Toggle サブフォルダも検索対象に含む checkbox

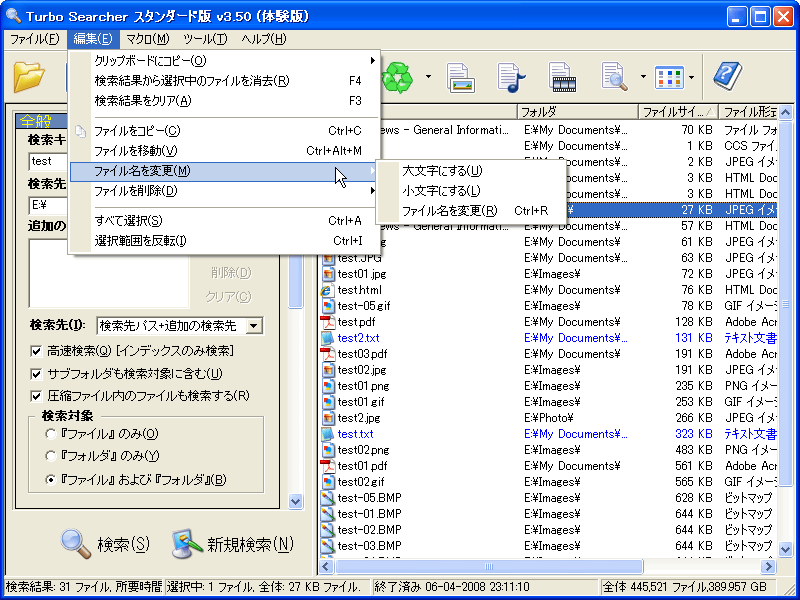pos(36,374)
